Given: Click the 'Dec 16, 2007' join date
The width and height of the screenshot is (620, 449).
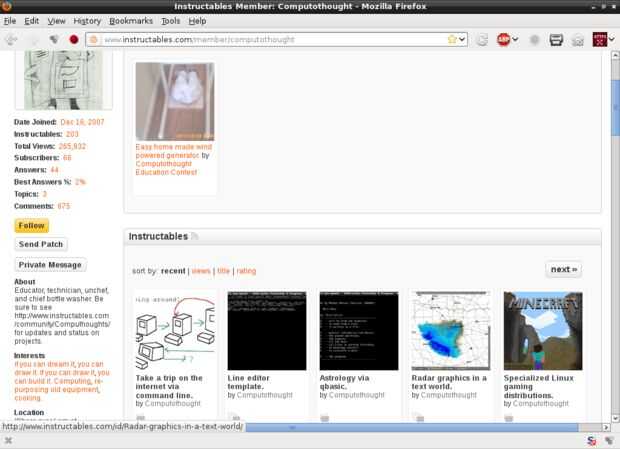Looking at the screenshot, I should pyautogui.click(x=82, y=122).
